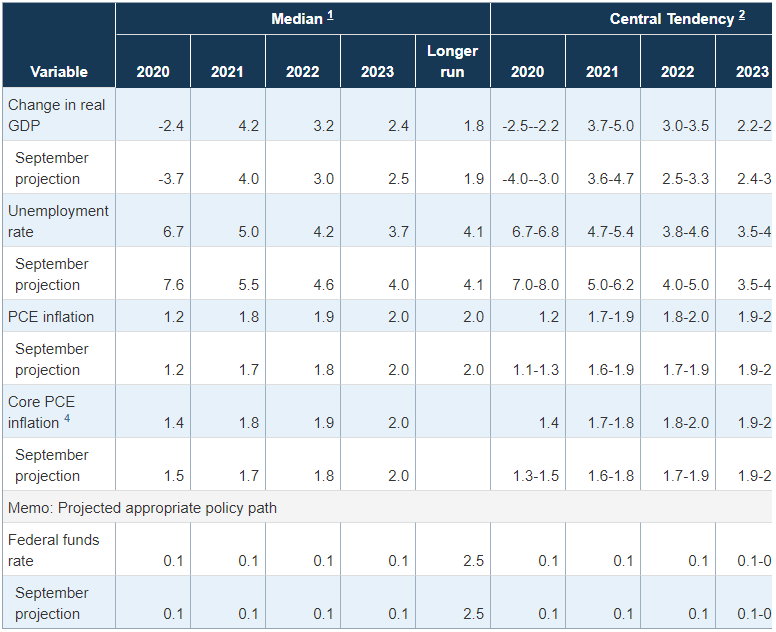Select GDP central tendency 2020 range -2.5--2.2

click(x=531, y=126)
